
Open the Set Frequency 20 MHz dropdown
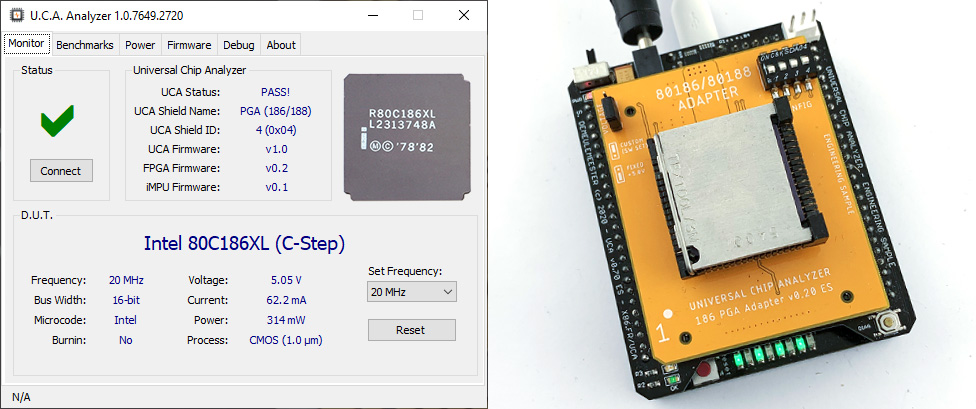412,291
